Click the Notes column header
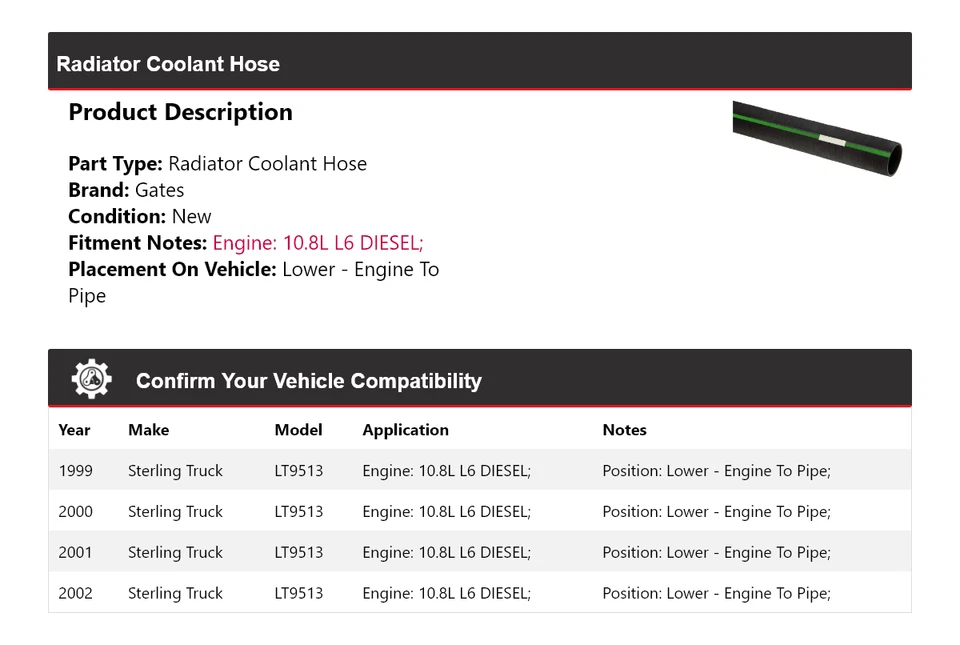Image resolution: width=960 pixels, height=645 pixels. 624,430
